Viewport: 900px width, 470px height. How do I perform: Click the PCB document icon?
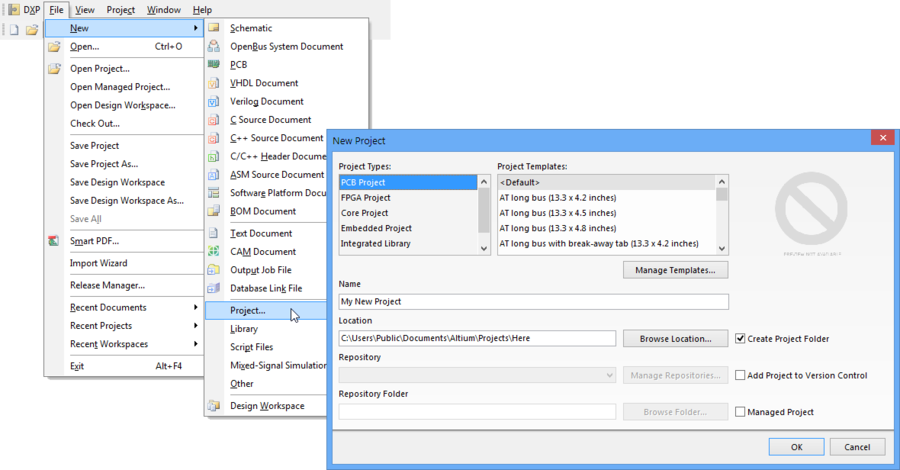pyautogui.click(x=214, y=64)
